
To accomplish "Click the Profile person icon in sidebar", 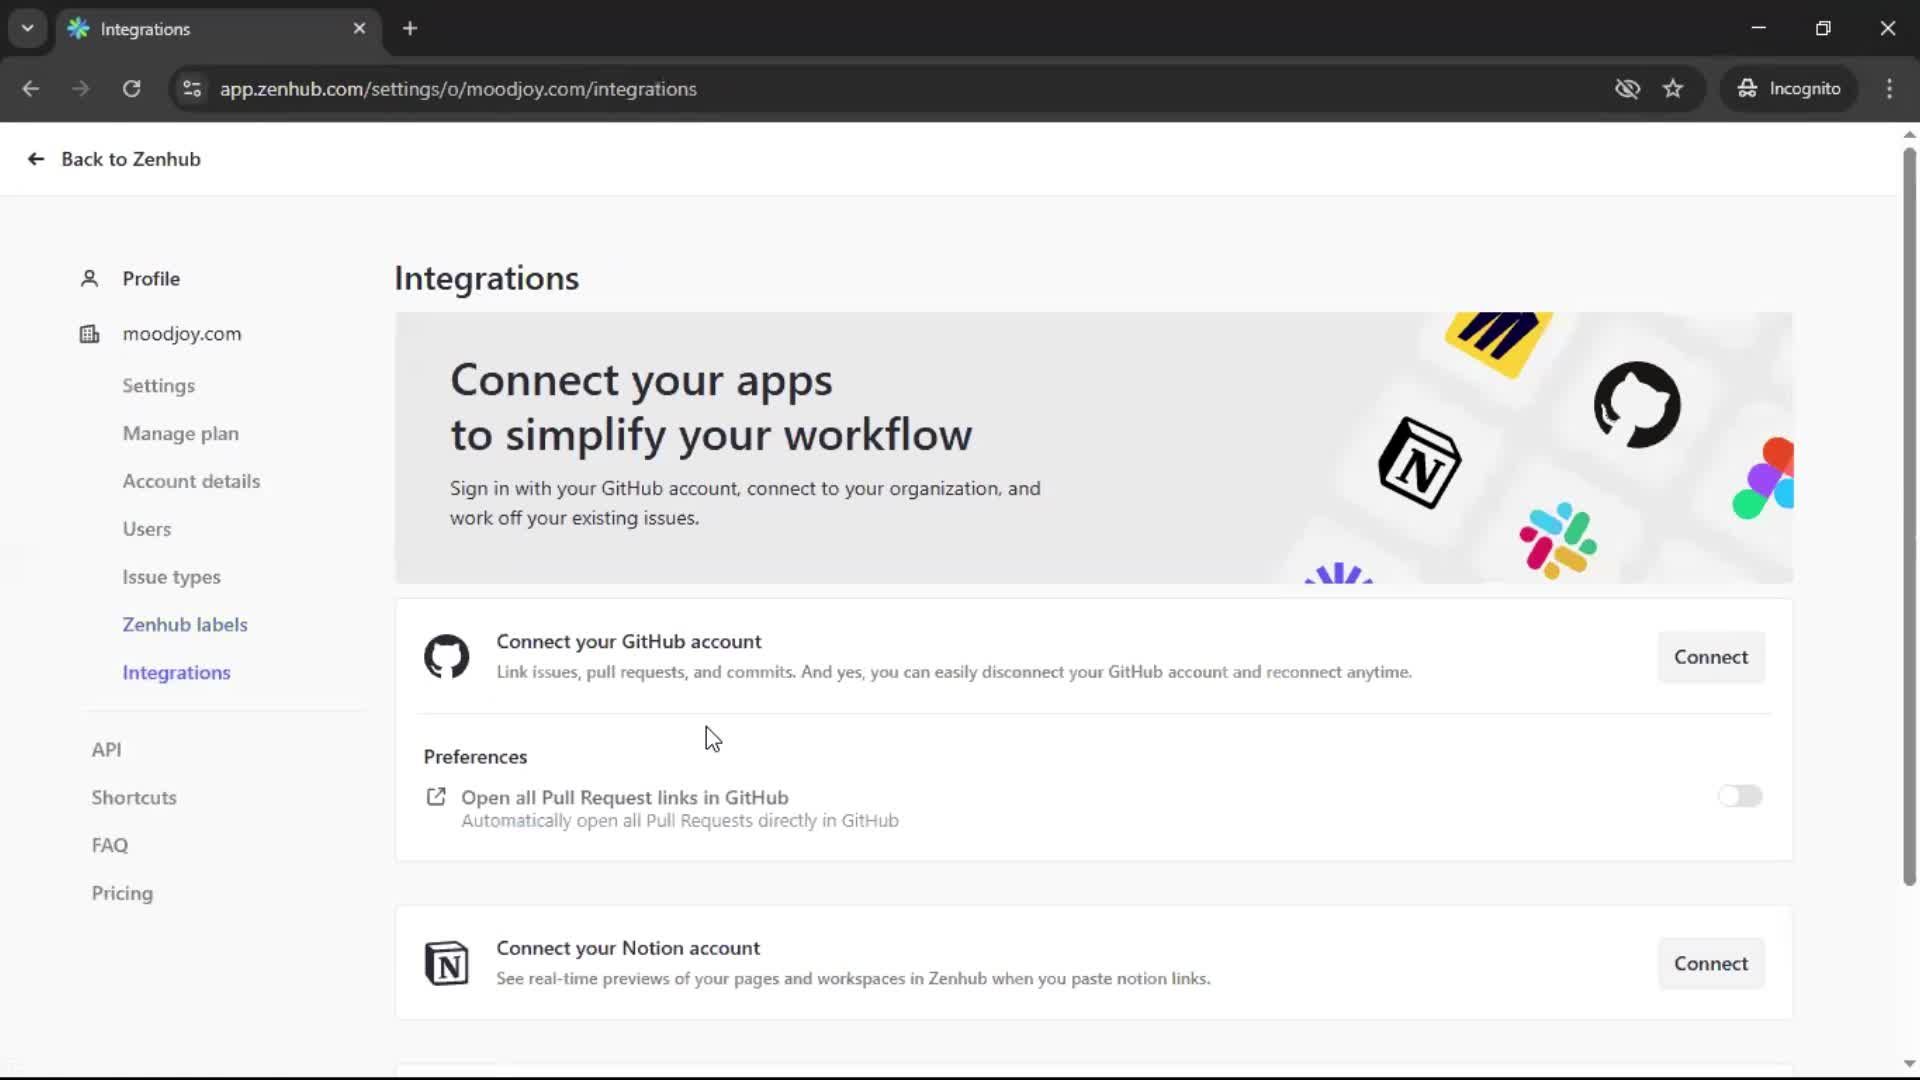I will coord(89,278).
